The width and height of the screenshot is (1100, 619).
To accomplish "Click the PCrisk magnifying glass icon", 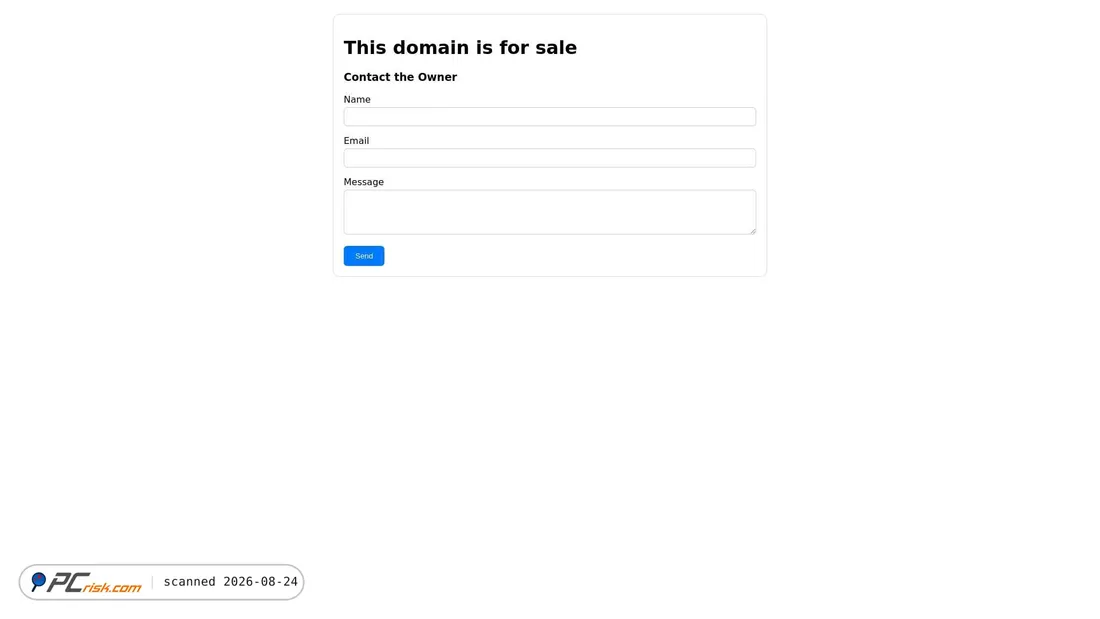I will click(39, 581).
